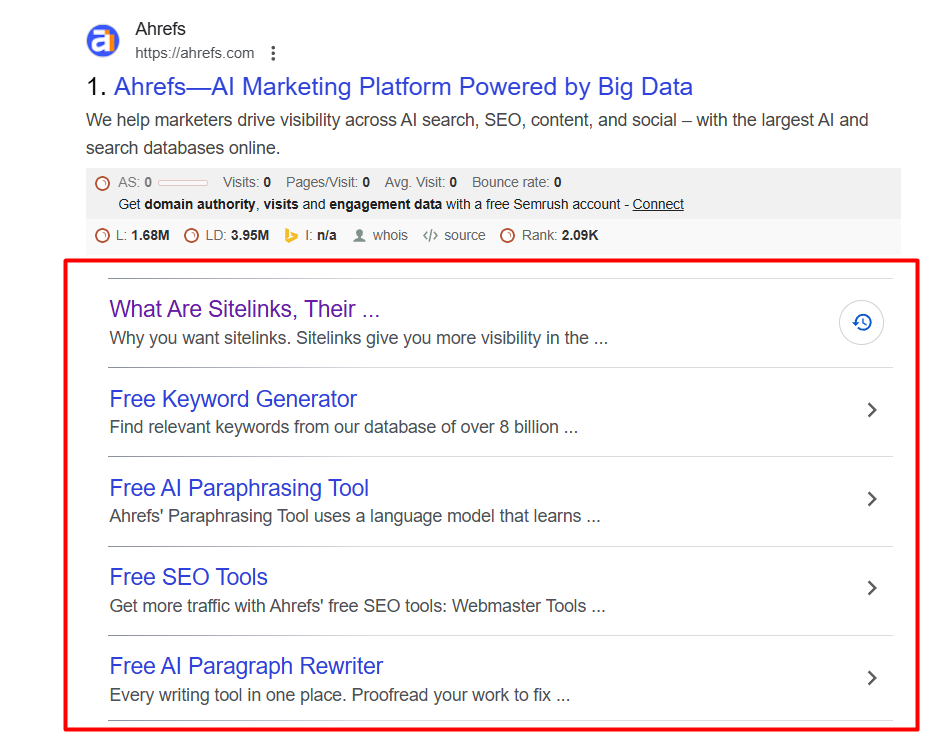This screenshot has width=939, height=741.
Task: Open the main Ahrefs AI Marketing Platform title
Action: (403, 87)
